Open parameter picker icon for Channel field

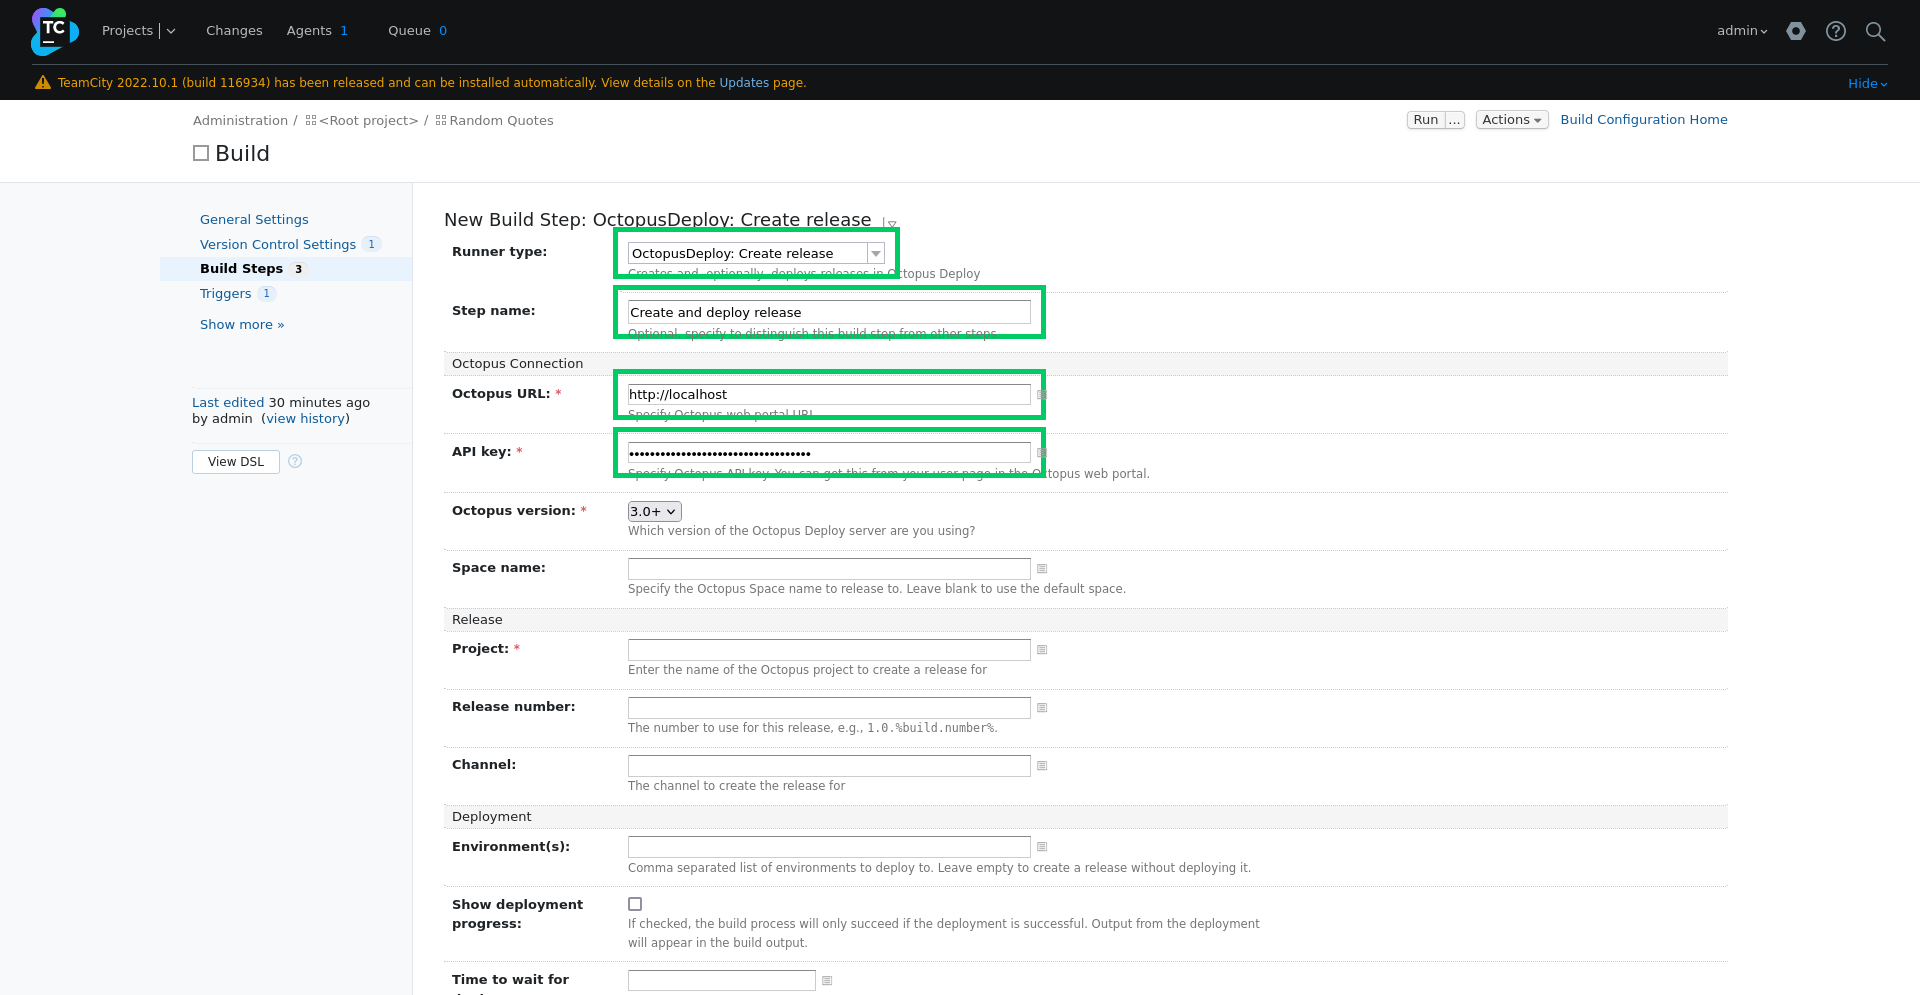click(1042, 766)
